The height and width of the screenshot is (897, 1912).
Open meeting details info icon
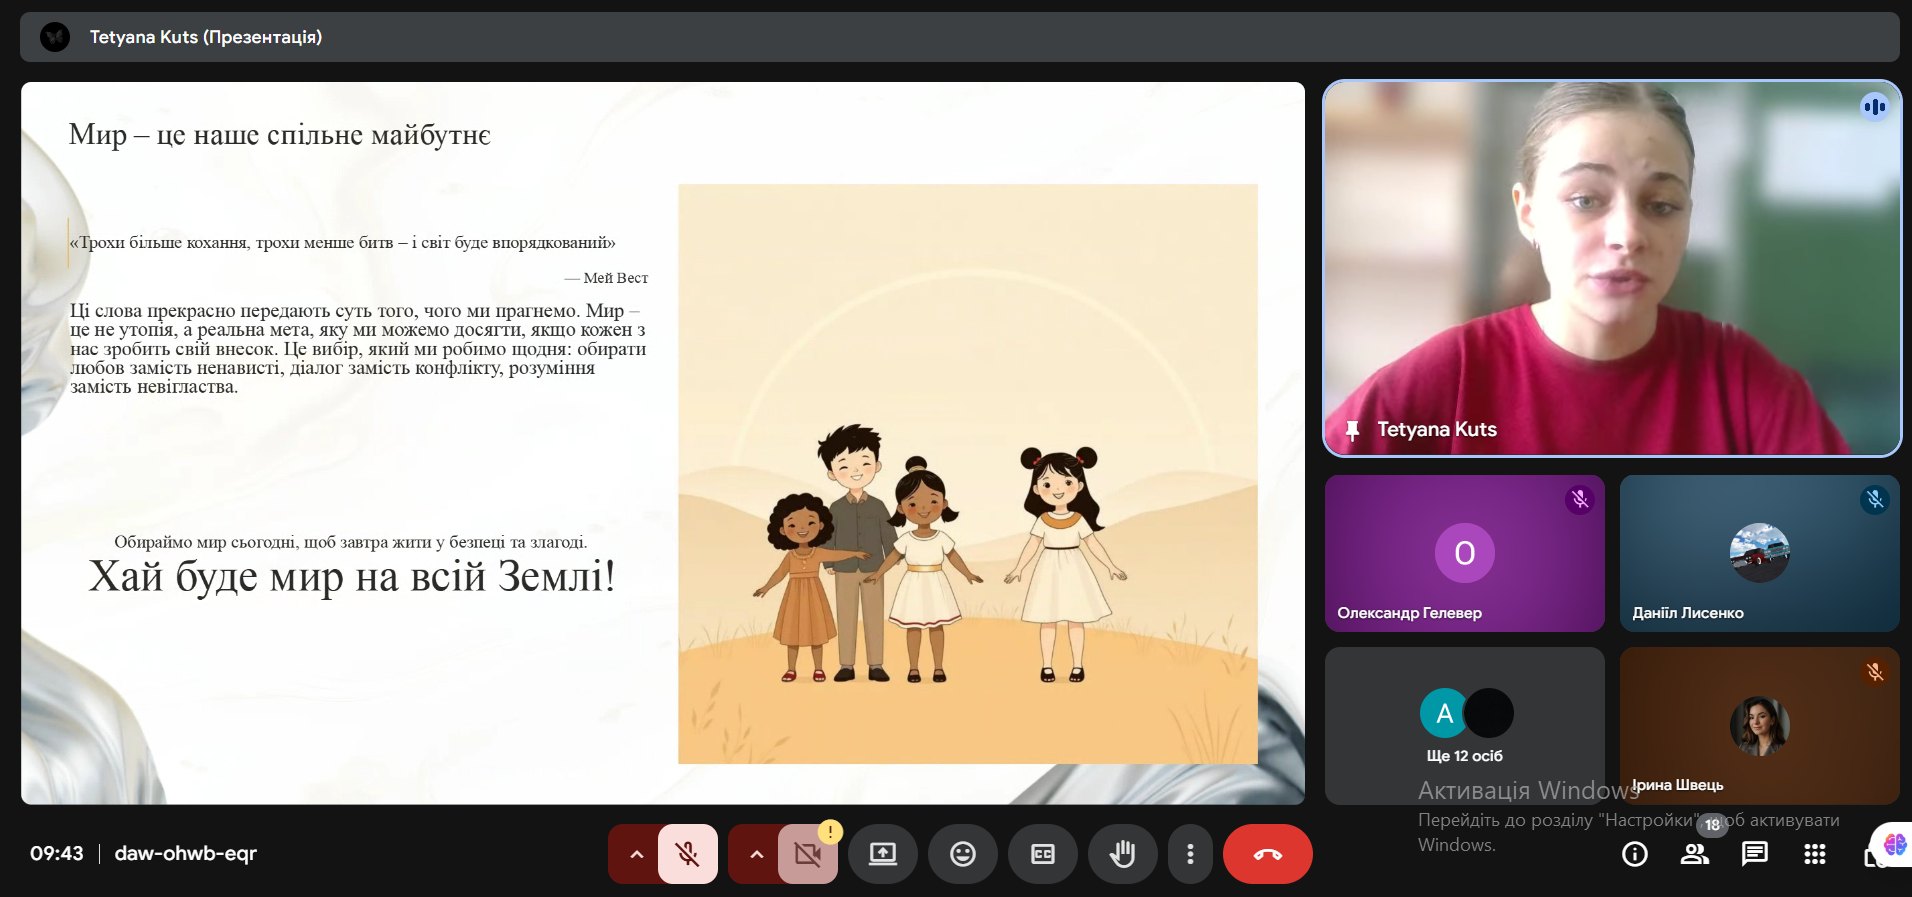coord(1634,854)
